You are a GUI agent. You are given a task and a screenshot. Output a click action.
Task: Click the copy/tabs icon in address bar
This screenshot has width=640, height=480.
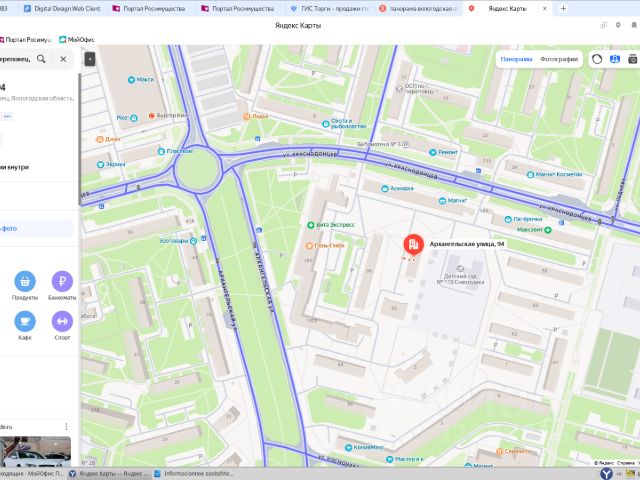(603, 25)
